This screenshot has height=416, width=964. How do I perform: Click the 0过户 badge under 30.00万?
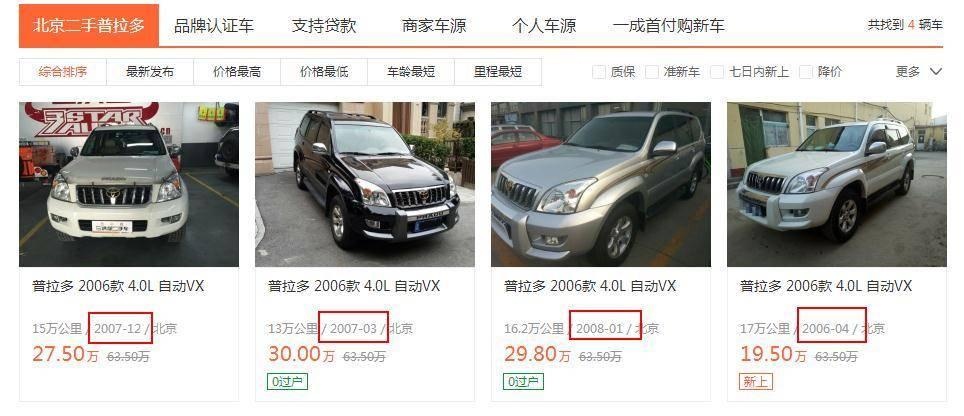(287, 382)
